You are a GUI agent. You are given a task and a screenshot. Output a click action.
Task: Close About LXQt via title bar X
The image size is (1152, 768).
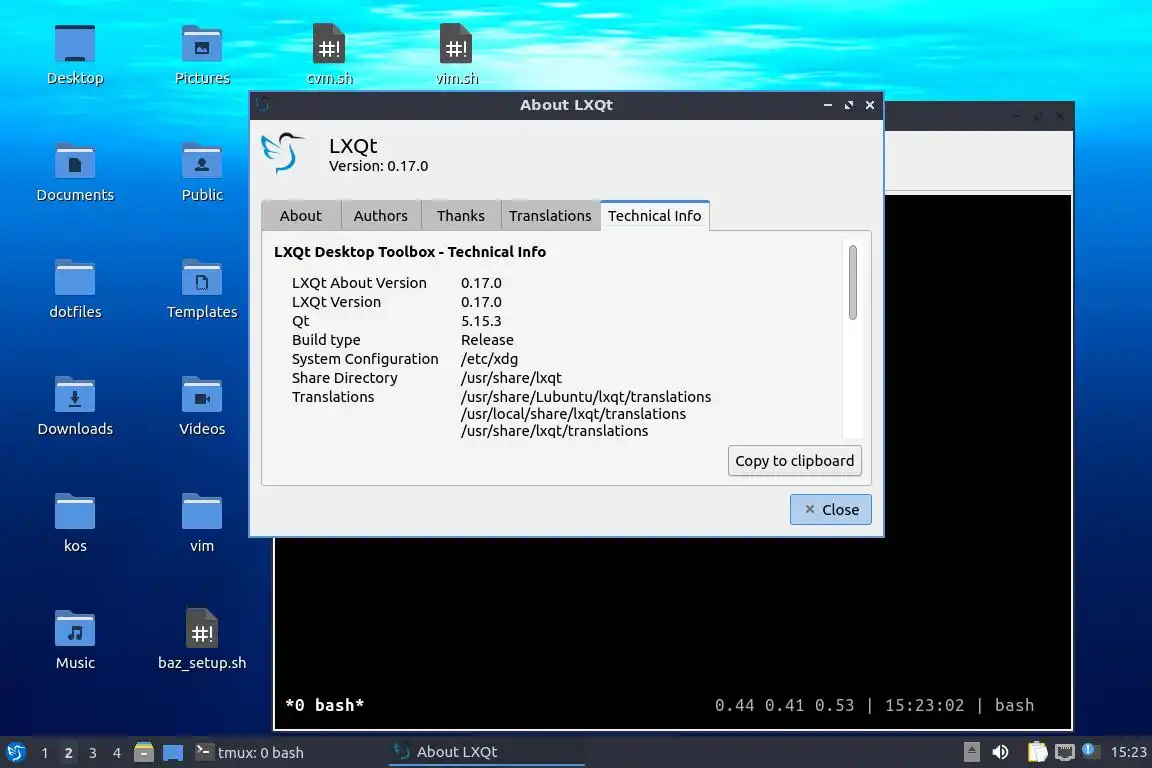870,105
